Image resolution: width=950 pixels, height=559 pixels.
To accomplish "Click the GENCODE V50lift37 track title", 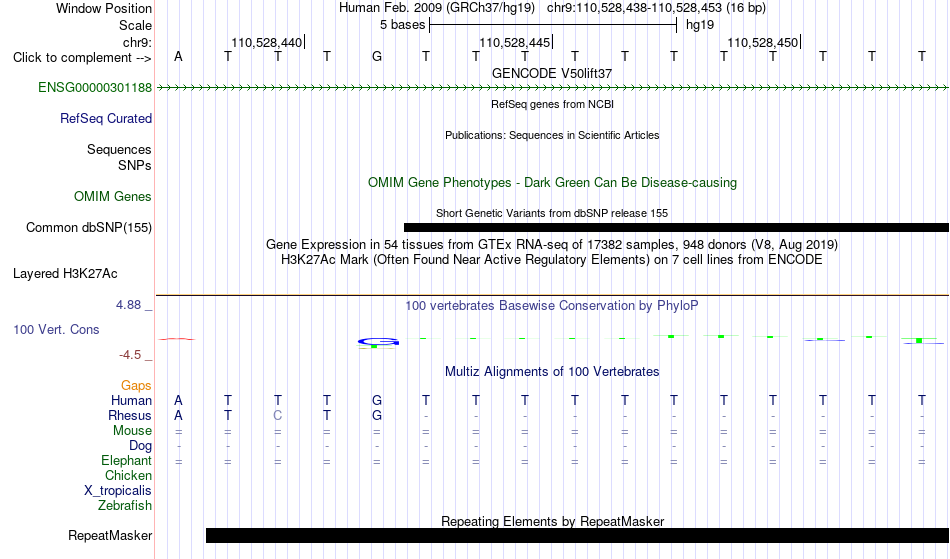I will (552, 73).
